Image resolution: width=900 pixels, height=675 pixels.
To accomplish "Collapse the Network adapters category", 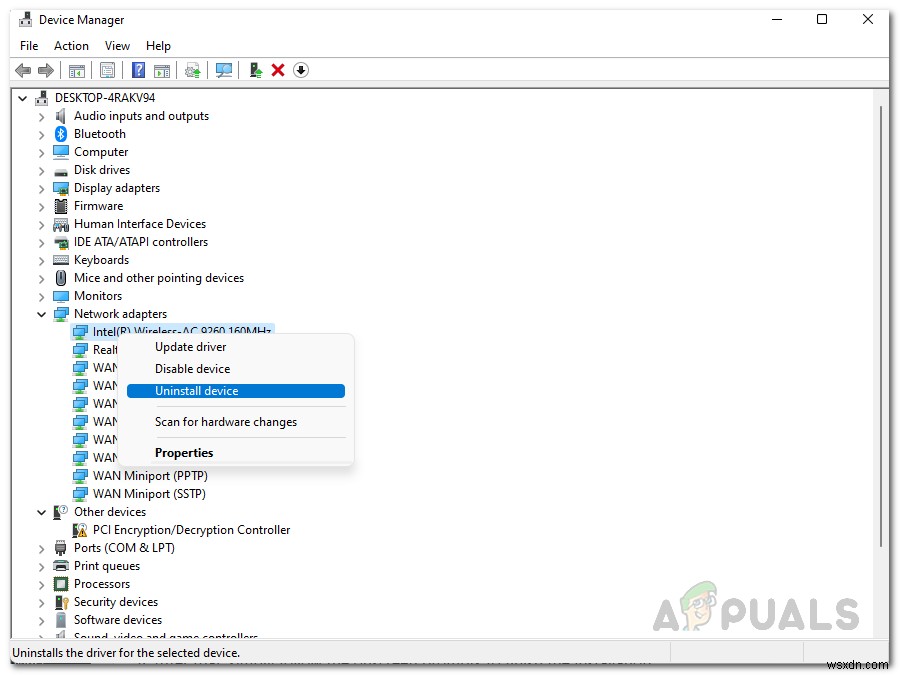I will [41, 314].
